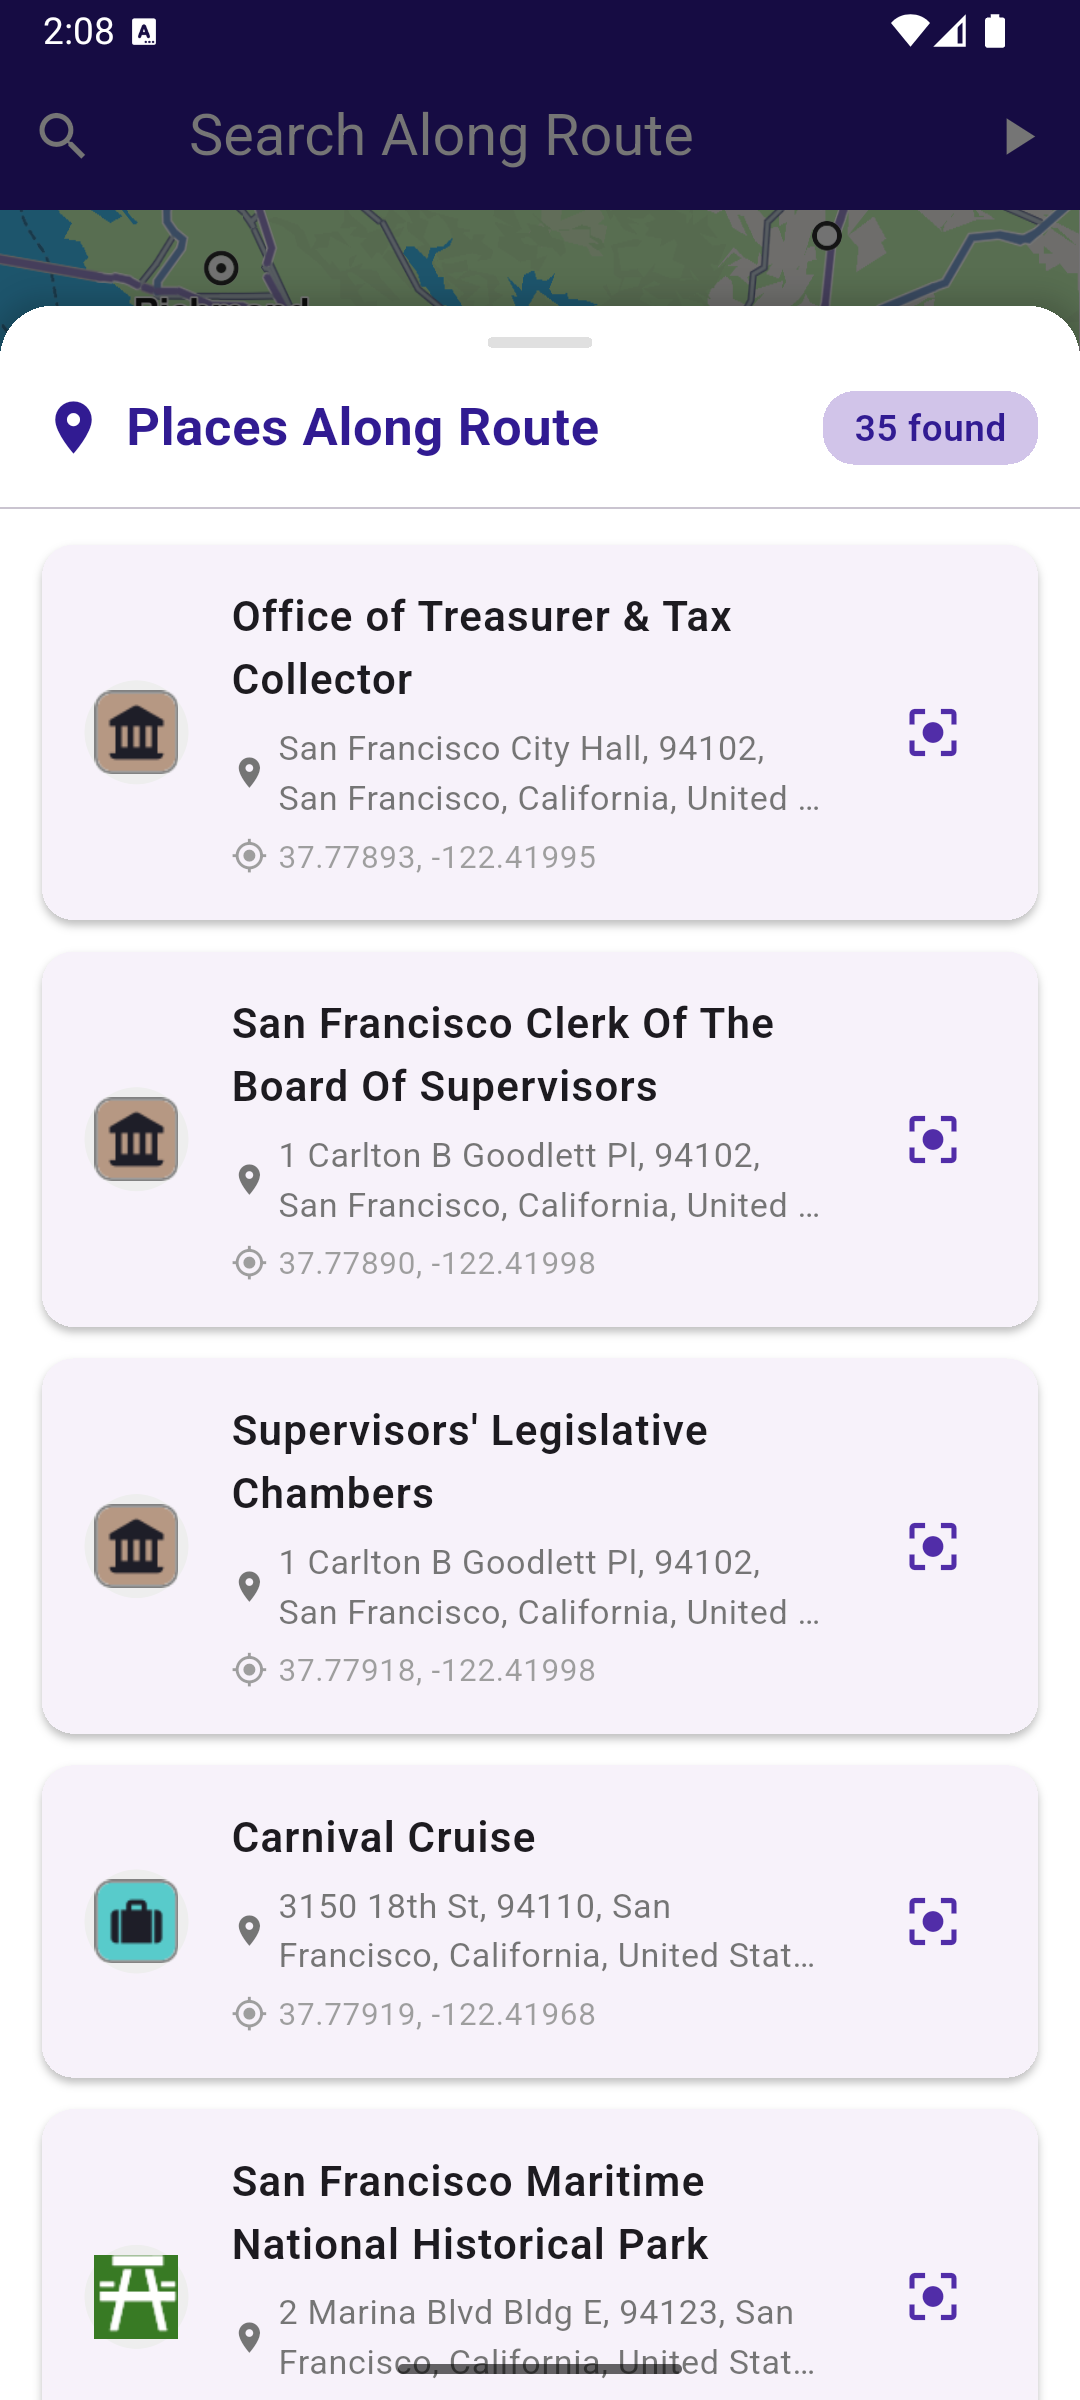The height and width of the screenshot is (2400, 1080).
Task: Tap briefcase icon beside Carnival Cruise
Action: click(136, 1922)
